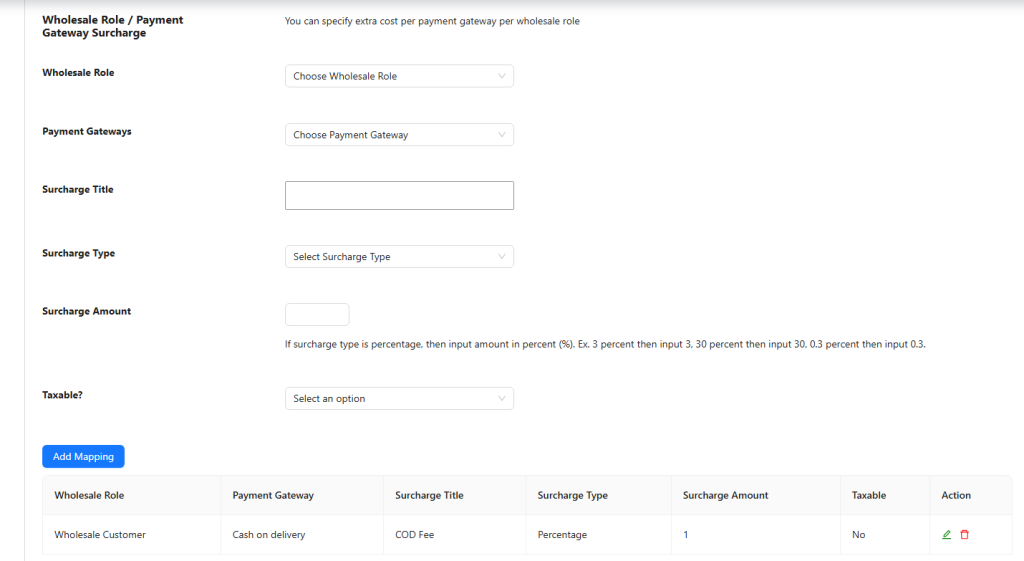This screenshot has width=1024, height=561.
Task: Click the extra cost per gateway description
Action: [432, 21]
